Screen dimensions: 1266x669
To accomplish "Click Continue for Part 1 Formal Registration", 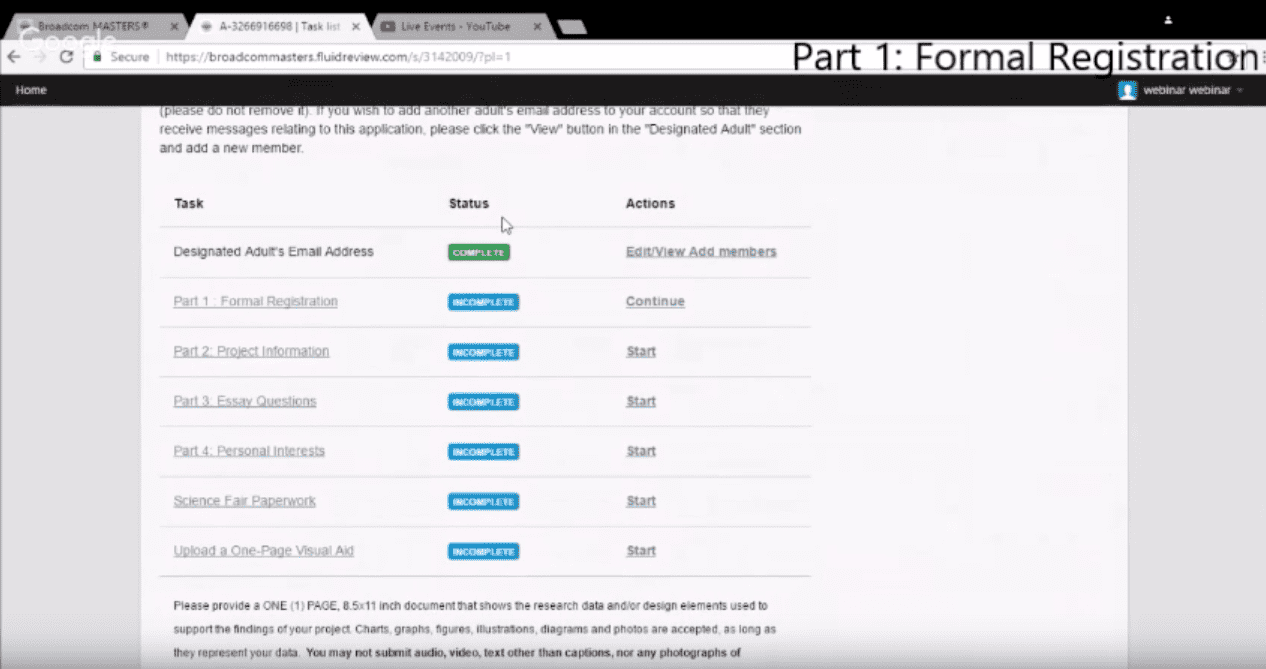I will pyautogui.click(x=655, y=302).
